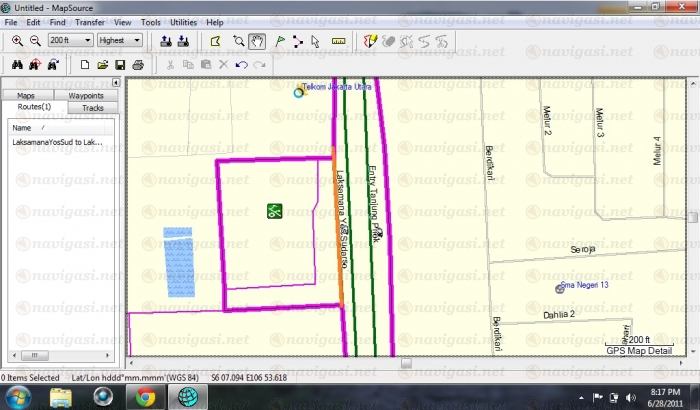Switch to the Waypoints tab
Image resolution: width=700 pixels, height=410 pixels.
coord(85,95)
